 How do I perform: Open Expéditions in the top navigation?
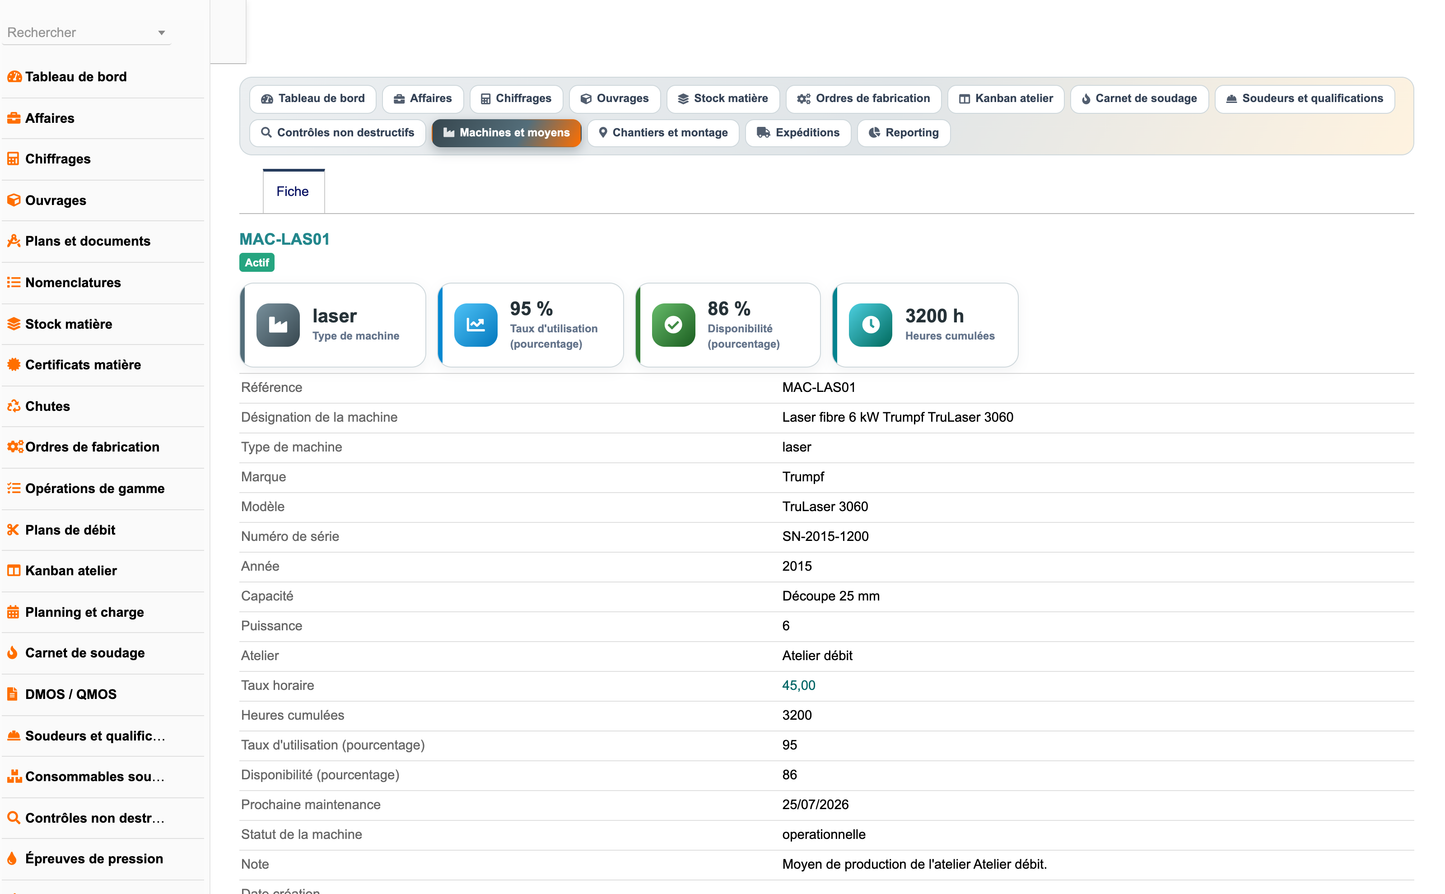[x=798, y=133]
